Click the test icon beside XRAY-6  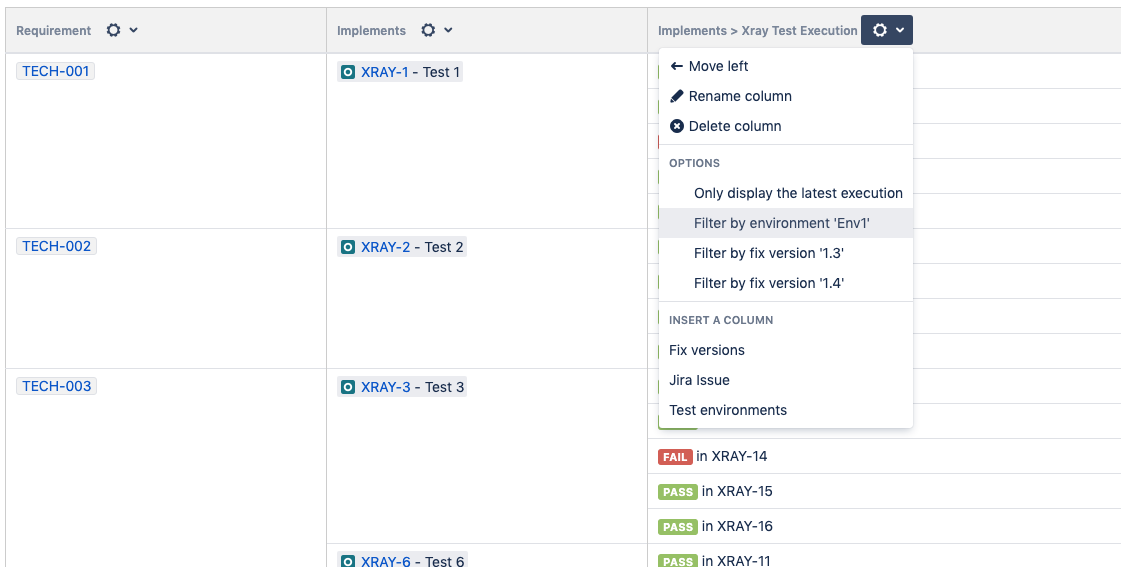348,562
